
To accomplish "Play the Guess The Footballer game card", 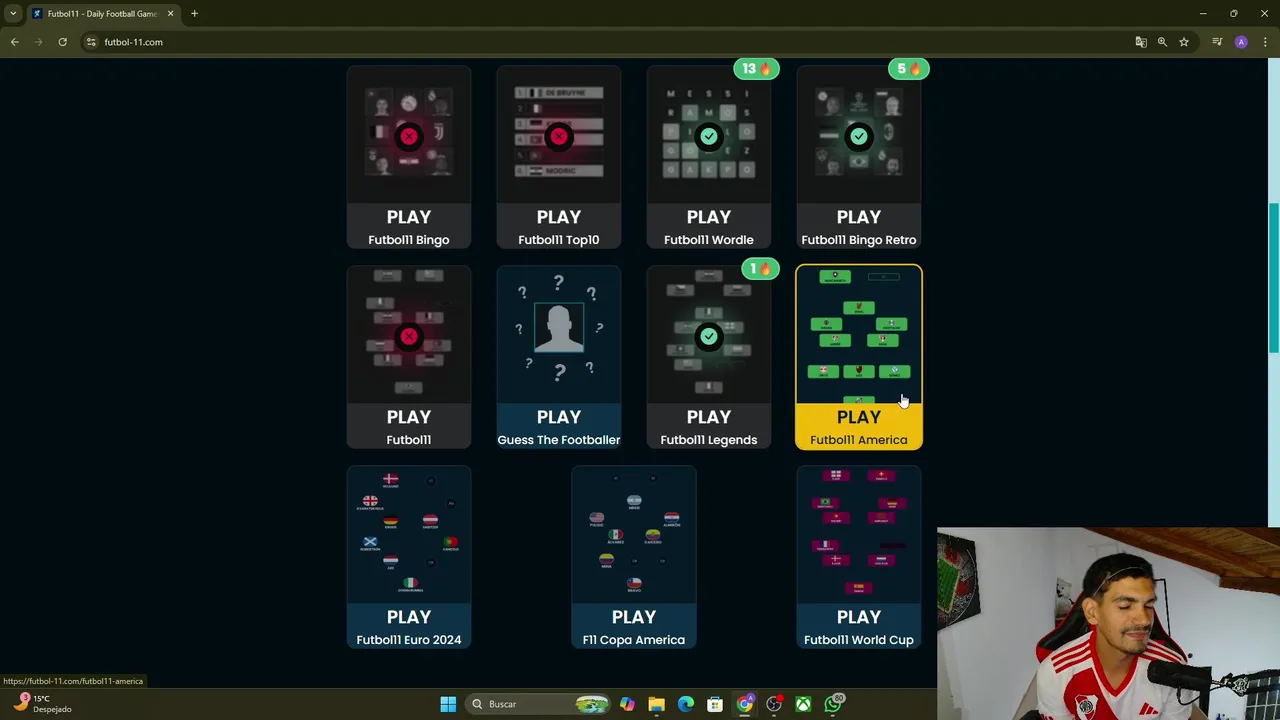I will 559,357.
